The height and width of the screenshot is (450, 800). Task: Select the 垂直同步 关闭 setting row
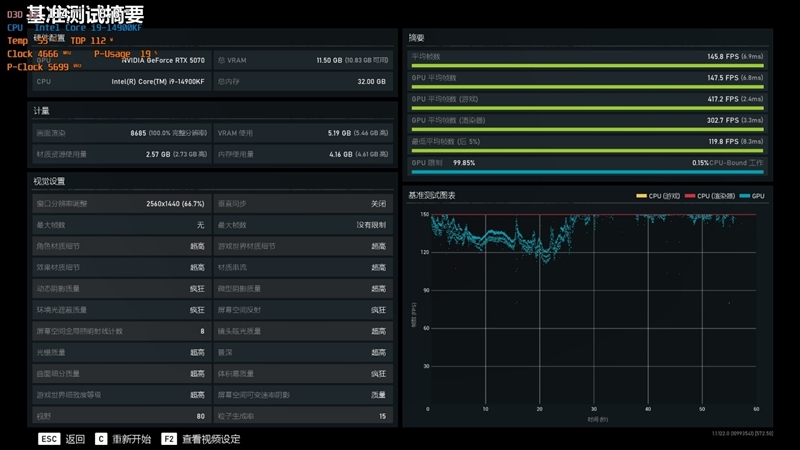click(x=301, y=204)
